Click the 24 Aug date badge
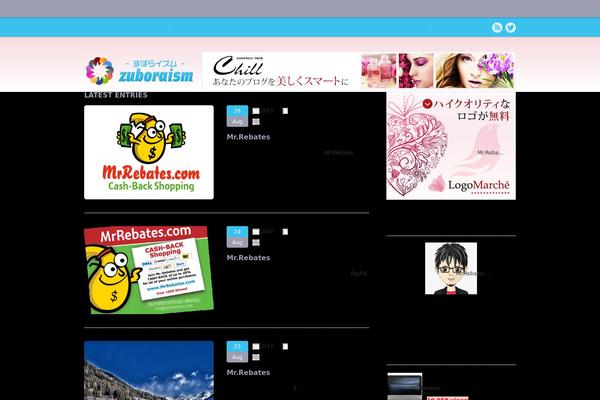Image resolution: width=600 pixels, height=400 pixels. point(237,237)
